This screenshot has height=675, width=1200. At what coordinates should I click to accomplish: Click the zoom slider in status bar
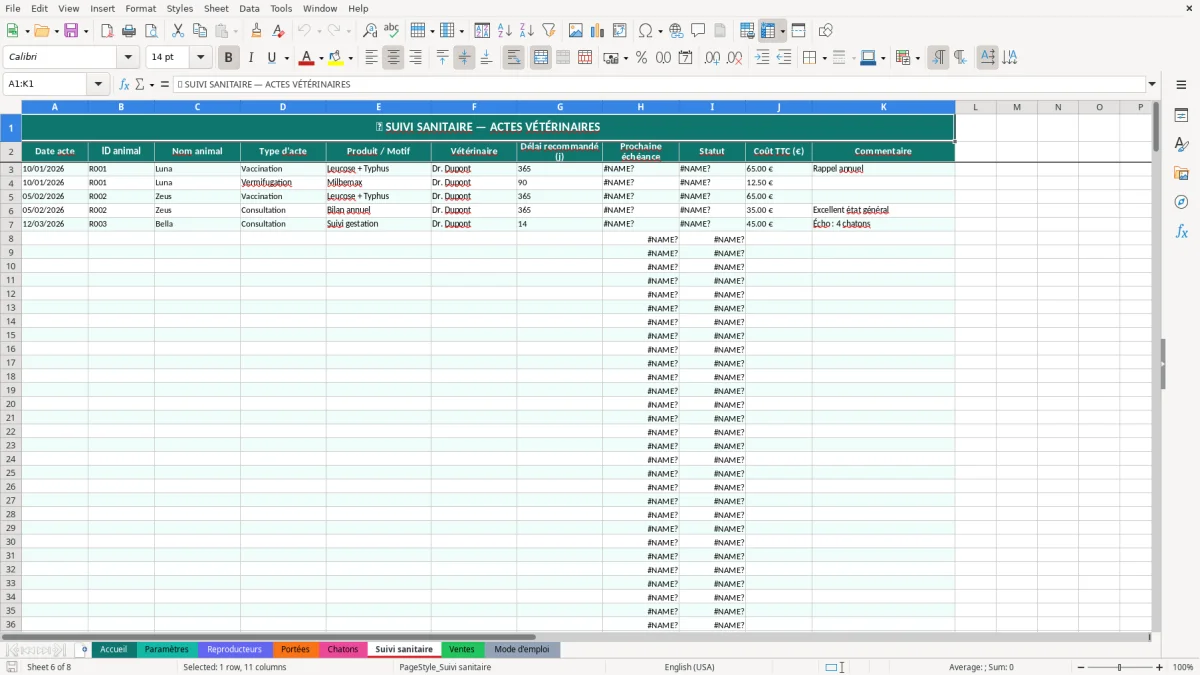[x=1119, y=667]
